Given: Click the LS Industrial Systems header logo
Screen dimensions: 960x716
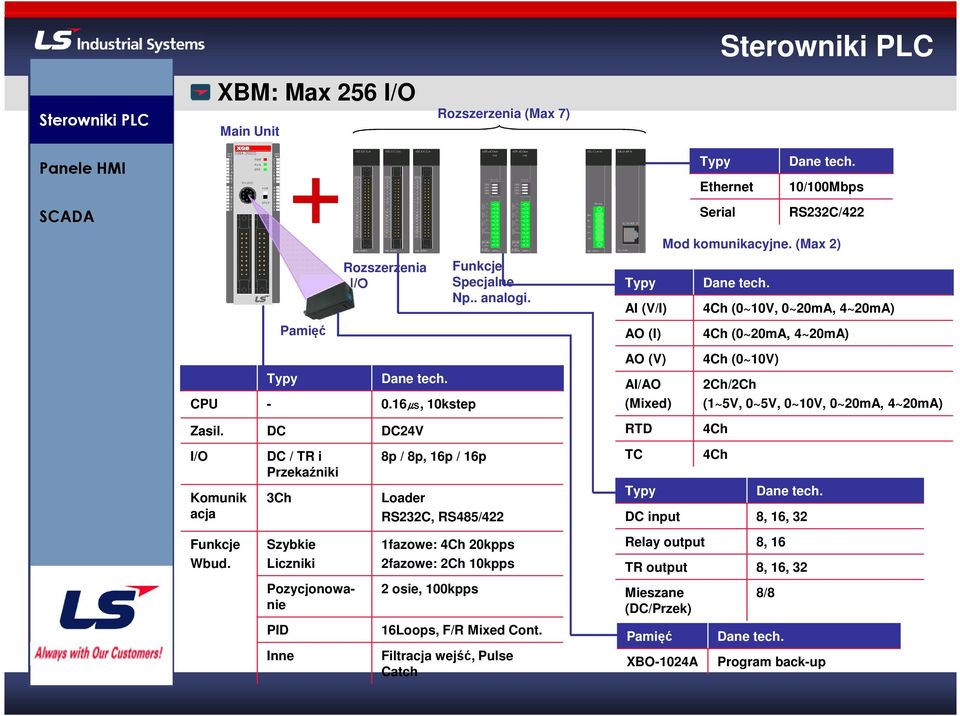Looking at the screenshot, I should click(119, 41).
